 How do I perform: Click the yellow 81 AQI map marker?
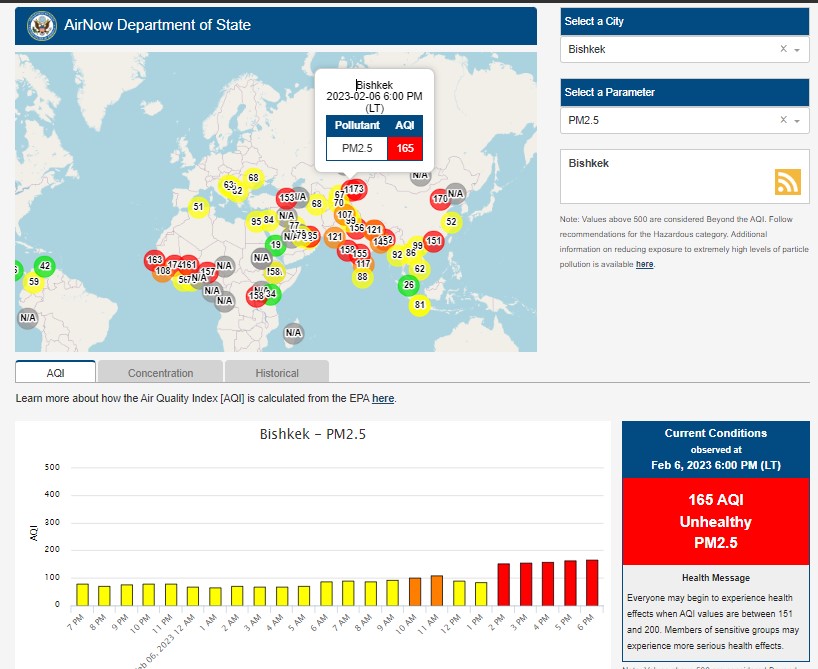419,305
